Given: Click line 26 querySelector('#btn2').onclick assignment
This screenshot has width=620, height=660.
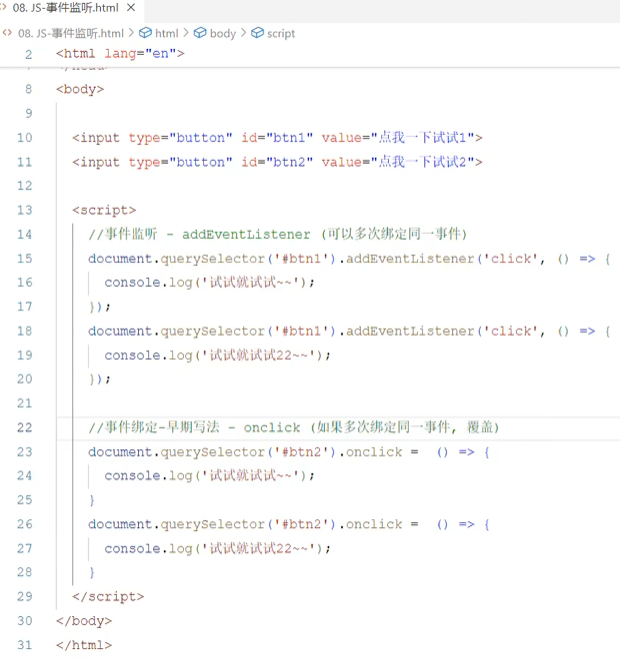Looking at the screenshot, I should point(288,524).
